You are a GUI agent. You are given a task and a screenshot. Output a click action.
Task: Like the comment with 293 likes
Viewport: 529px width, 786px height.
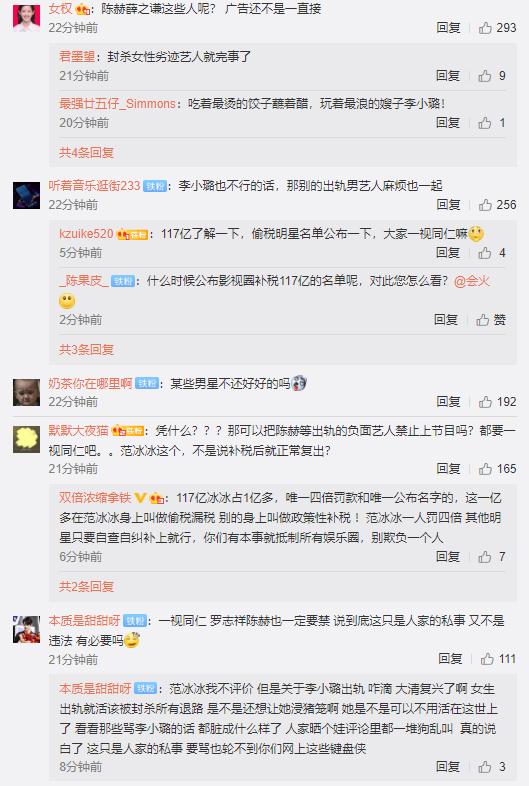click(497, 28)
